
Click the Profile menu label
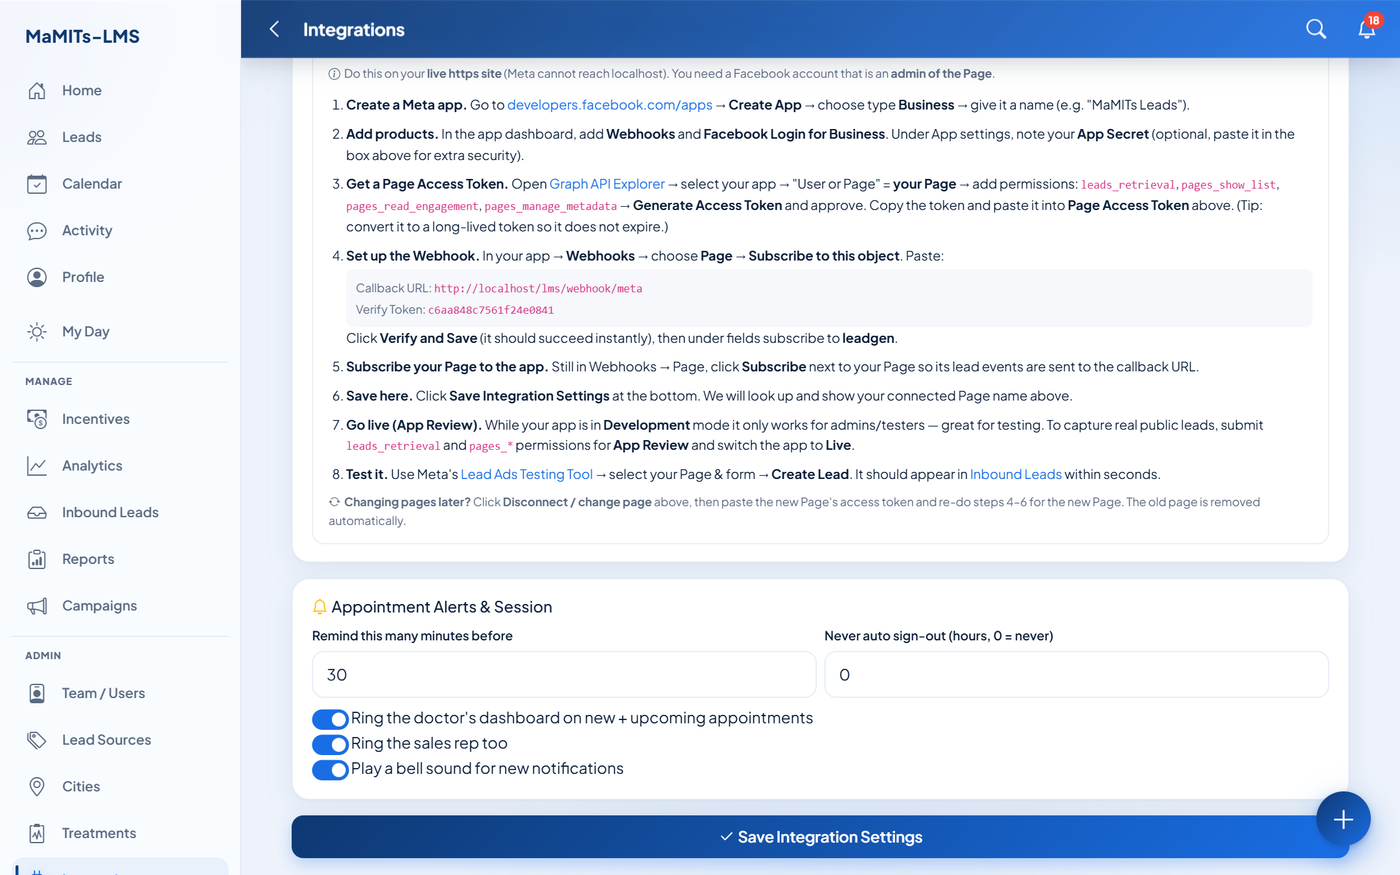(83, 277)
